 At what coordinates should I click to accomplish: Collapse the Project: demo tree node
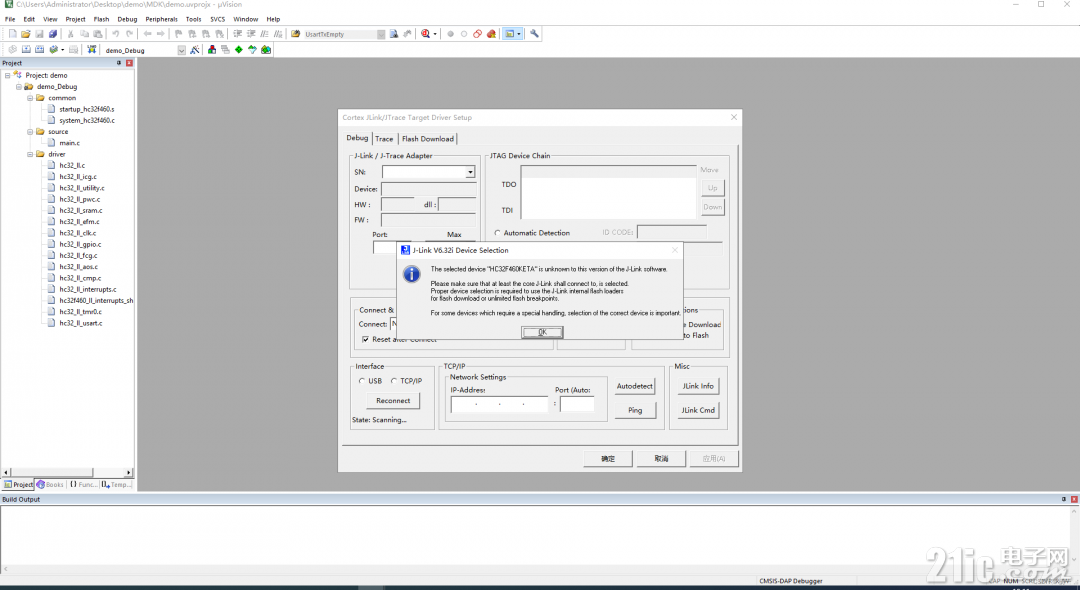click(8, 75)
